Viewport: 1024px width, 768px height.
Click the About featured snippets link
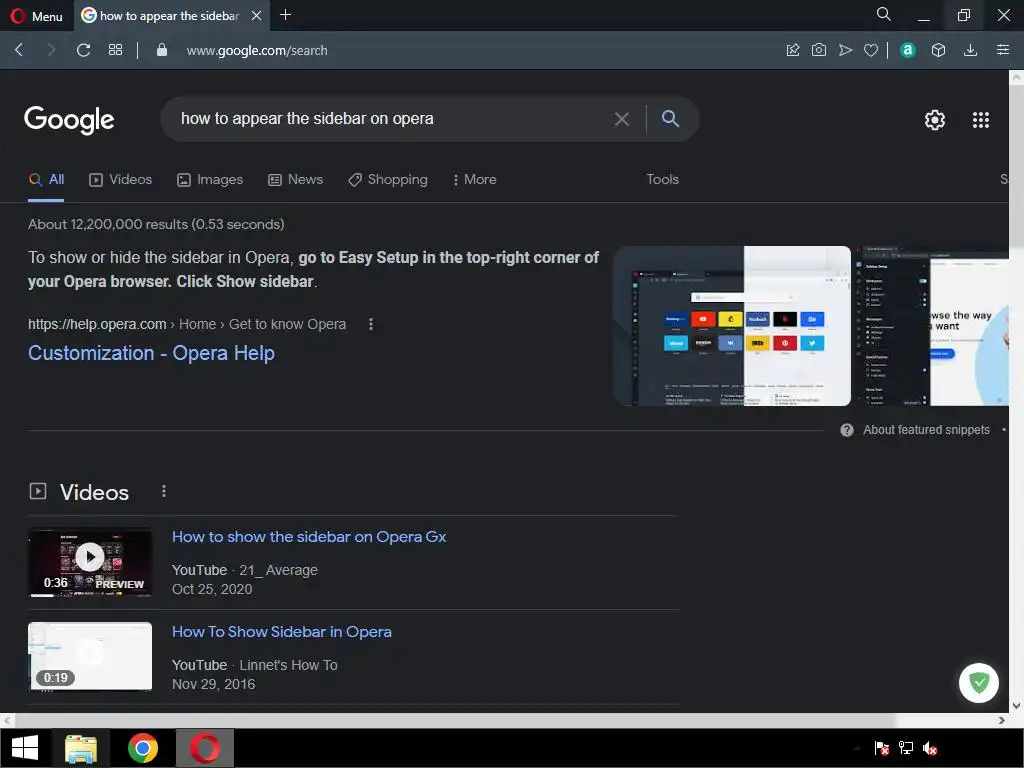[x=926, y=430]
